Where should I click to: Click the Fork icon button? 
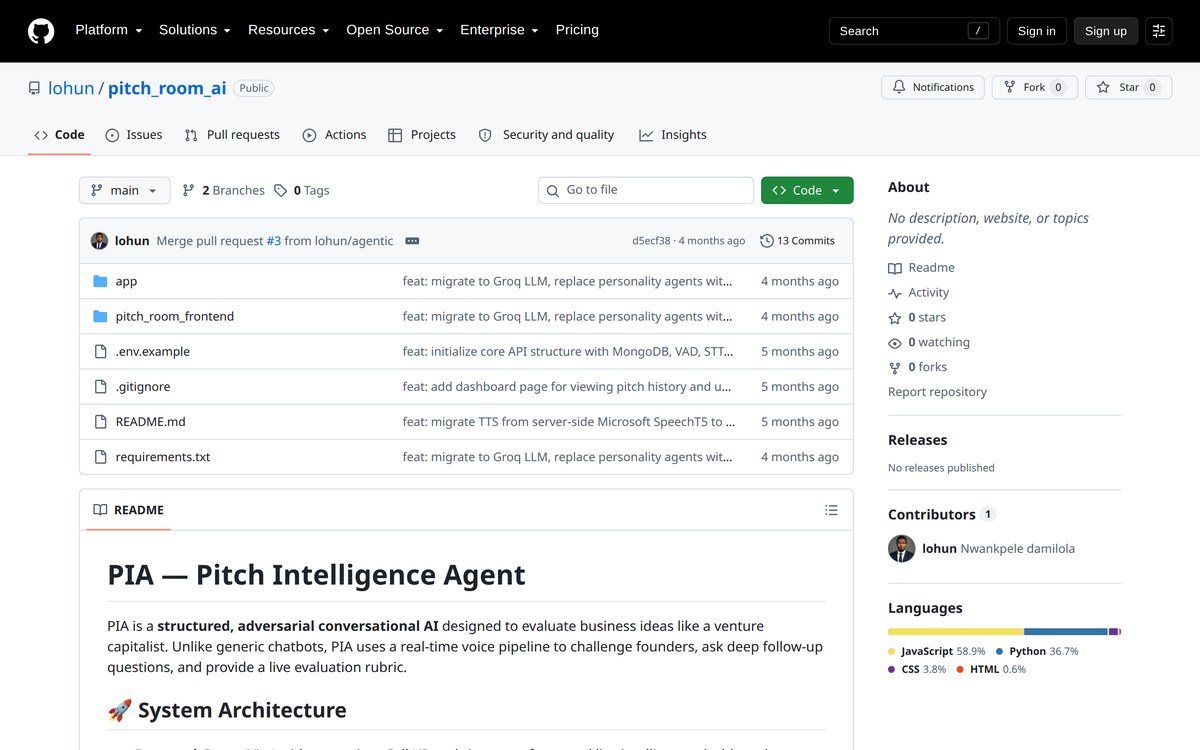point(1035,87)
